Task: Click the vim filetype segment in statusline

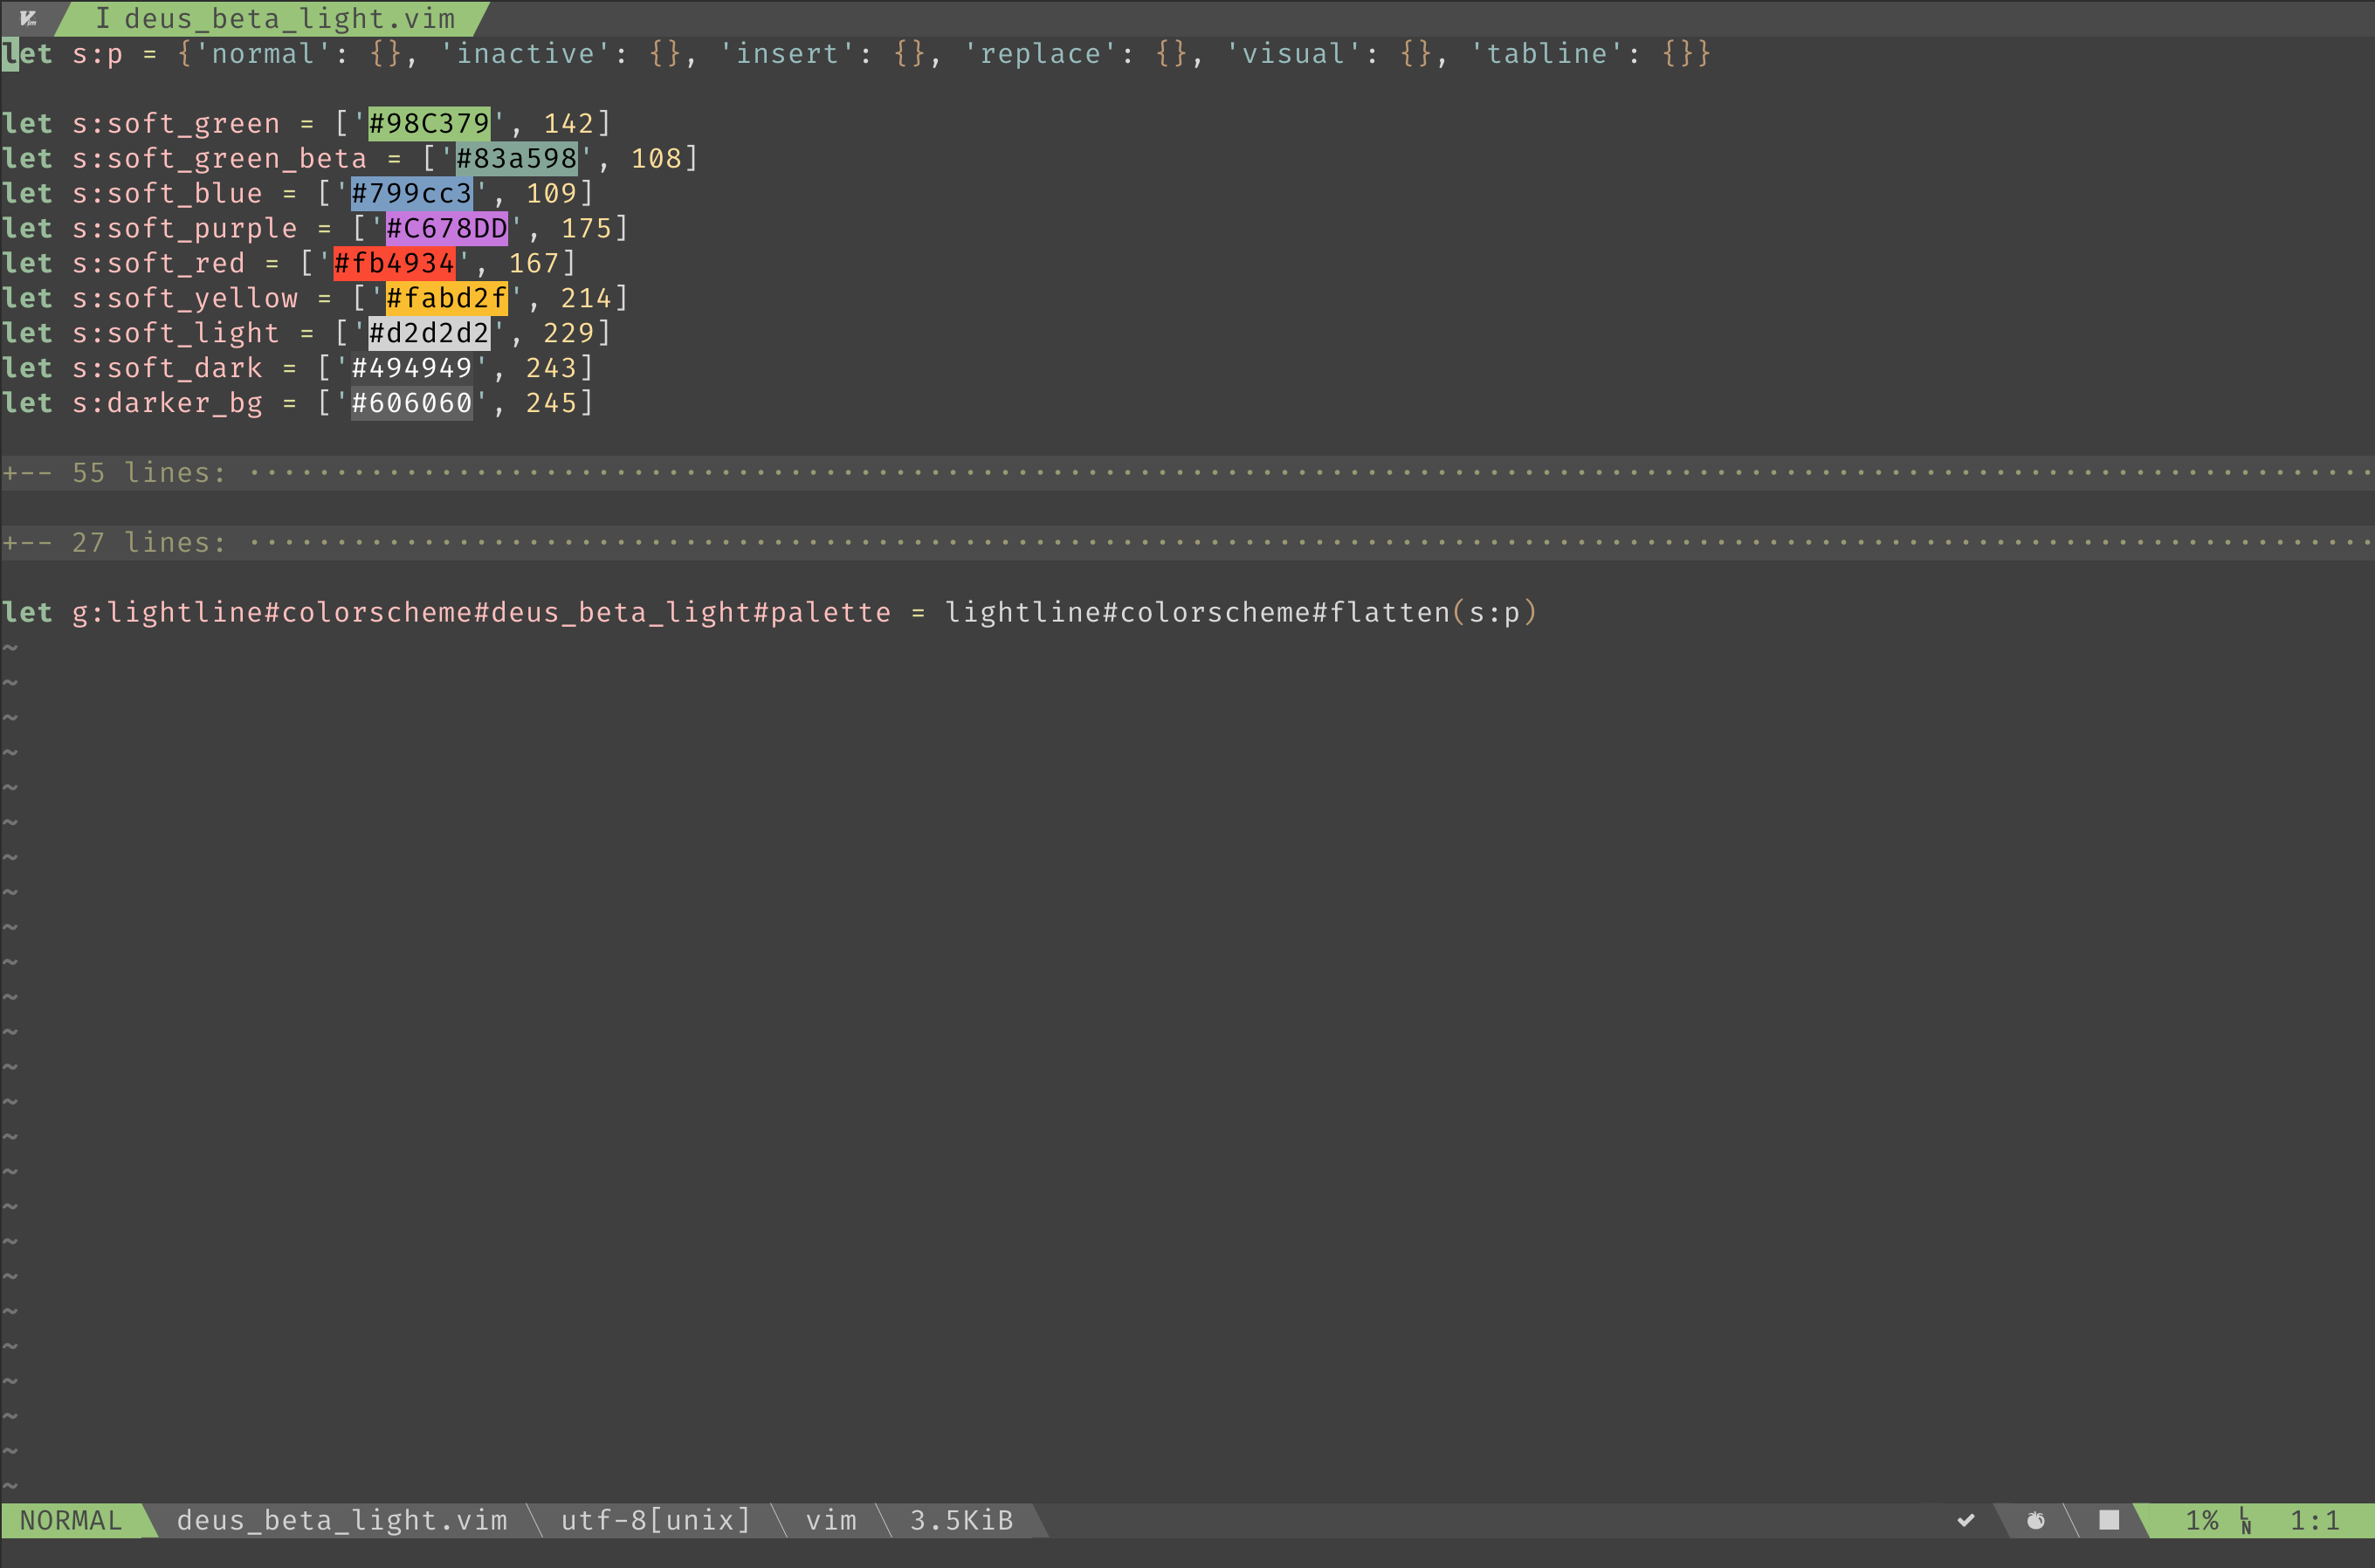Action: (x=831, y=1520)
